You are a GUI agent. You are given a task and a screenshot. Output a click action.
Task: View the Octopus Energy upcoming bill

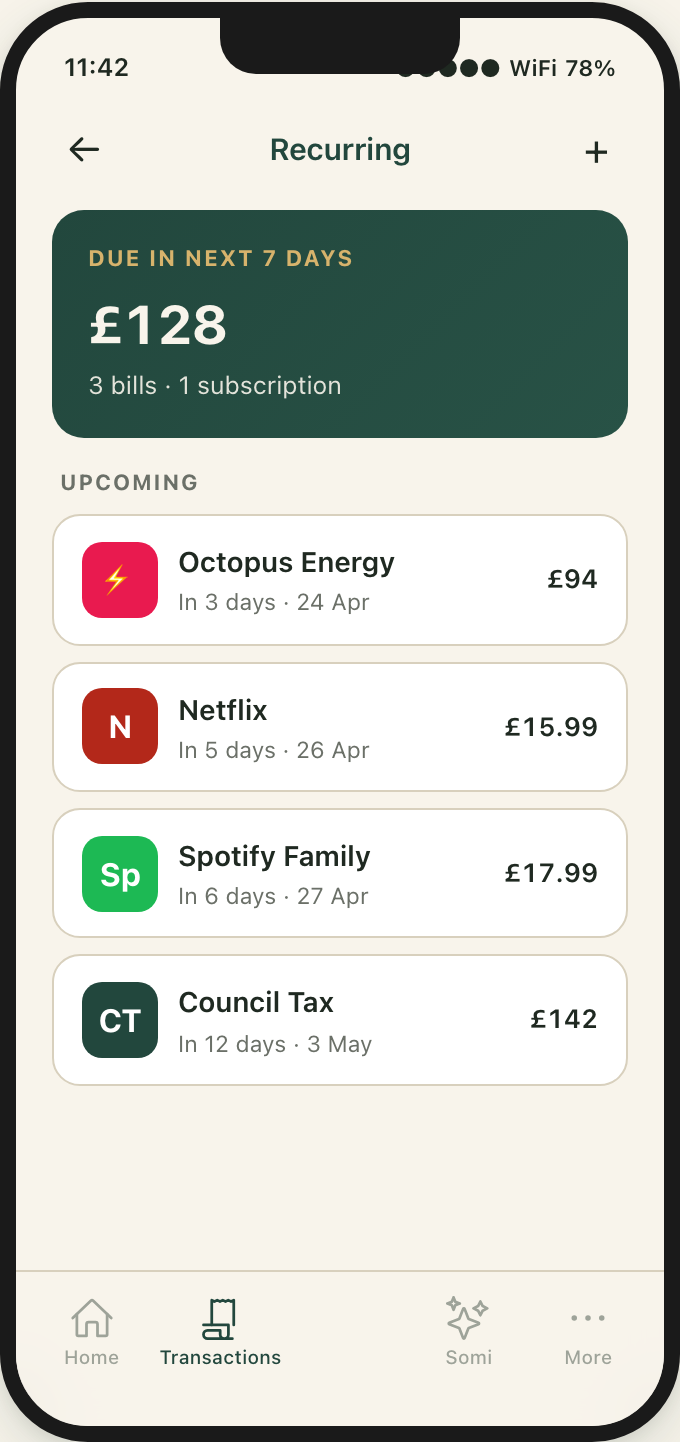[x=340, y=580]
